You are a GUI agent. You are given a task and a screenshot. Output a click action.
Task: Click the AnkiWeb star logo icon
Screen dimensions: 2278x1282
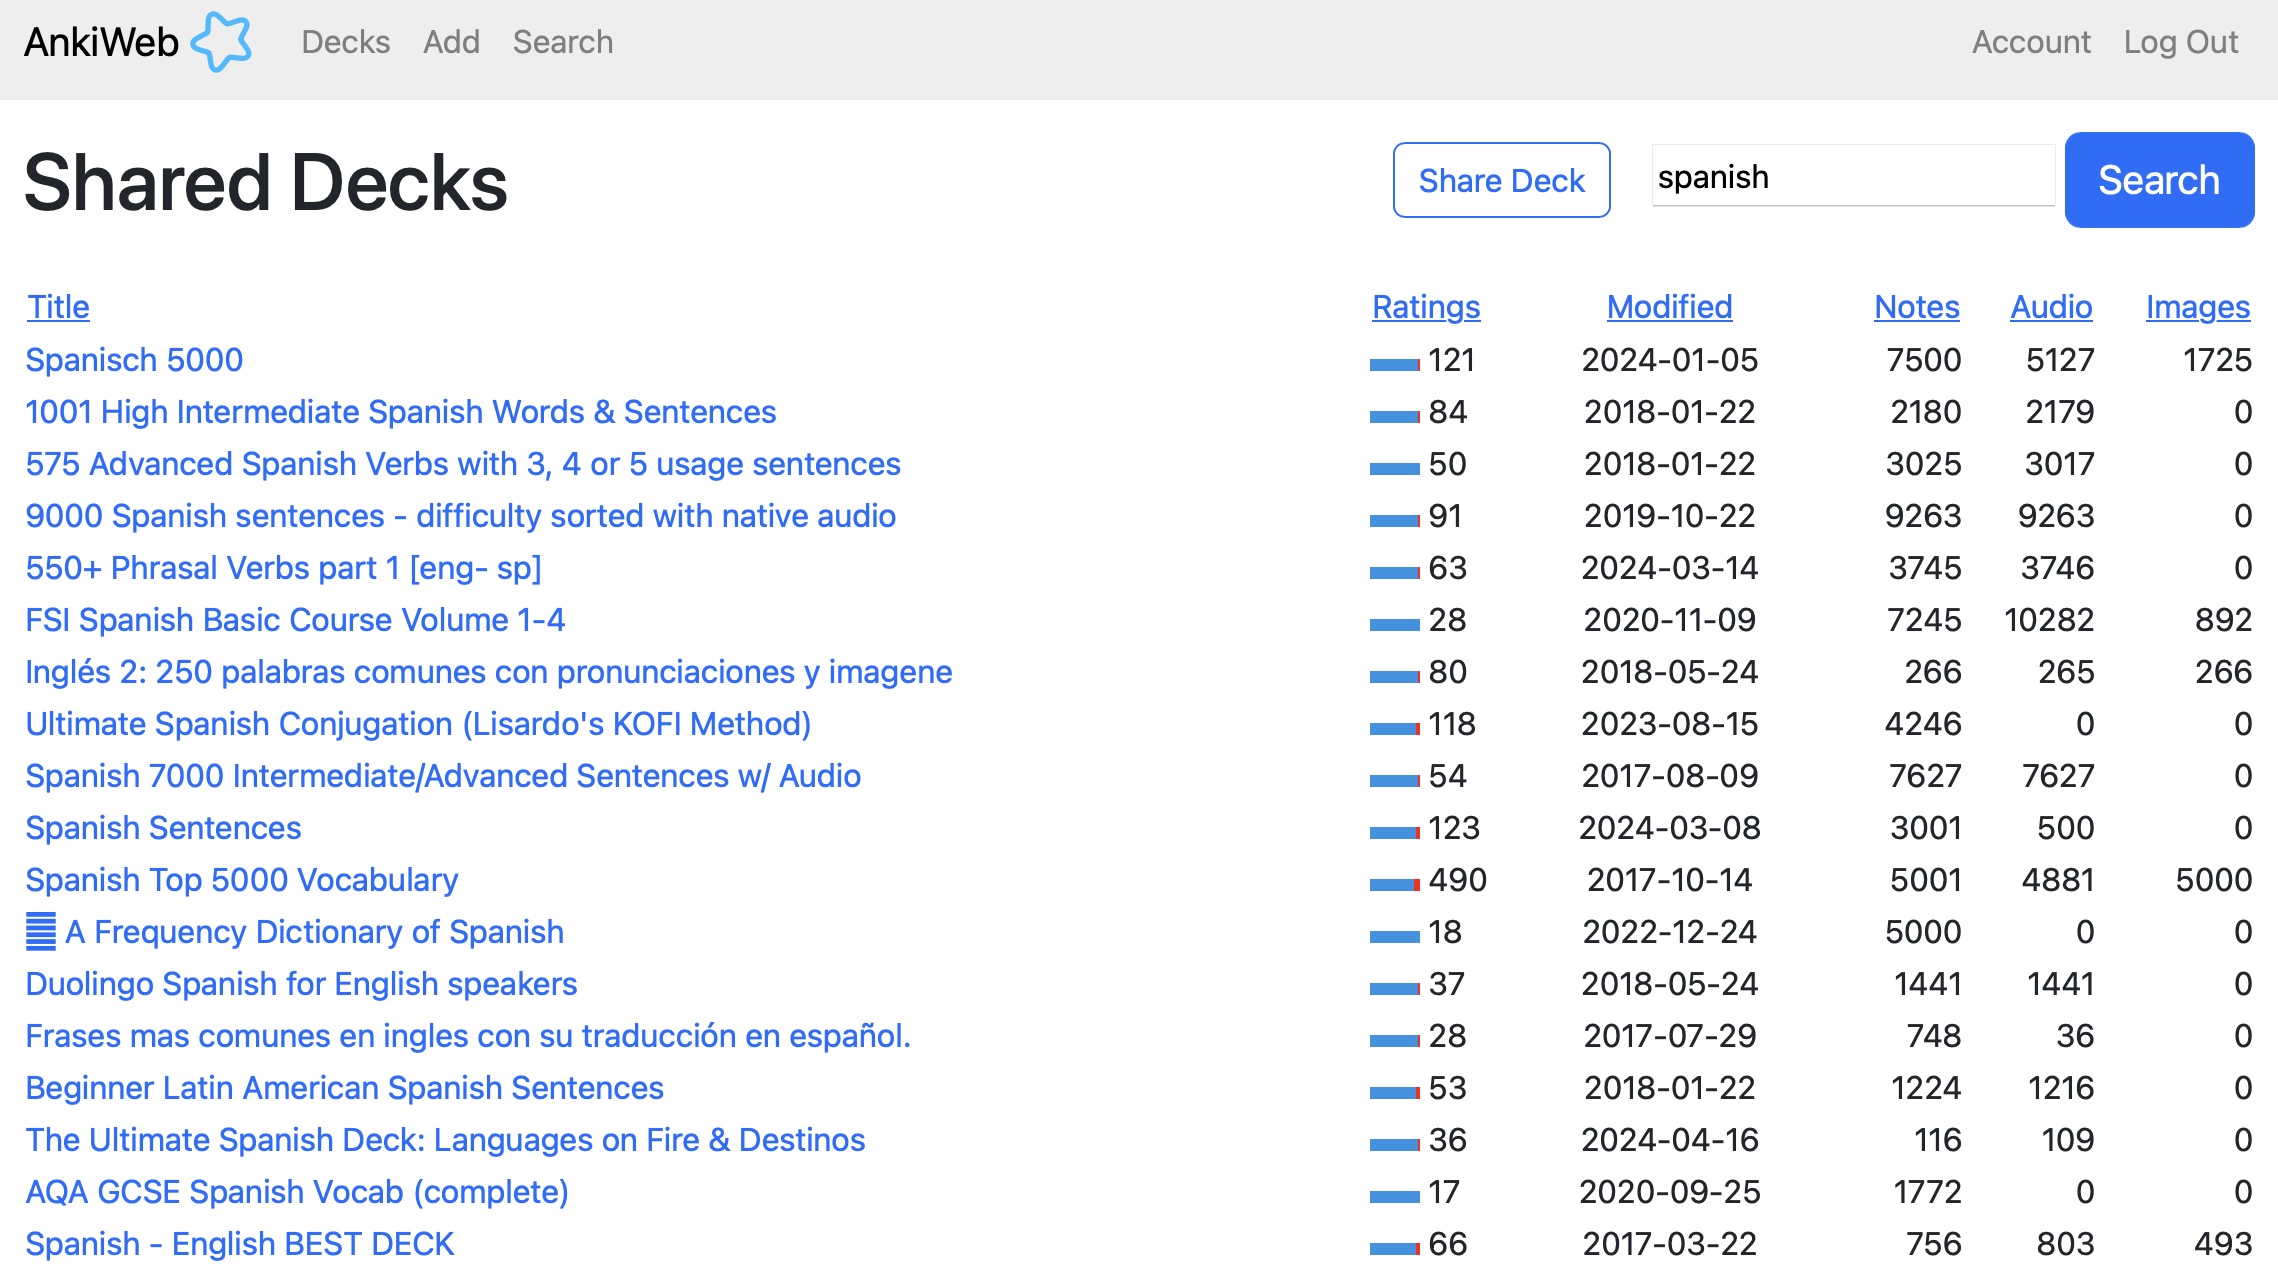click(221, 42)
